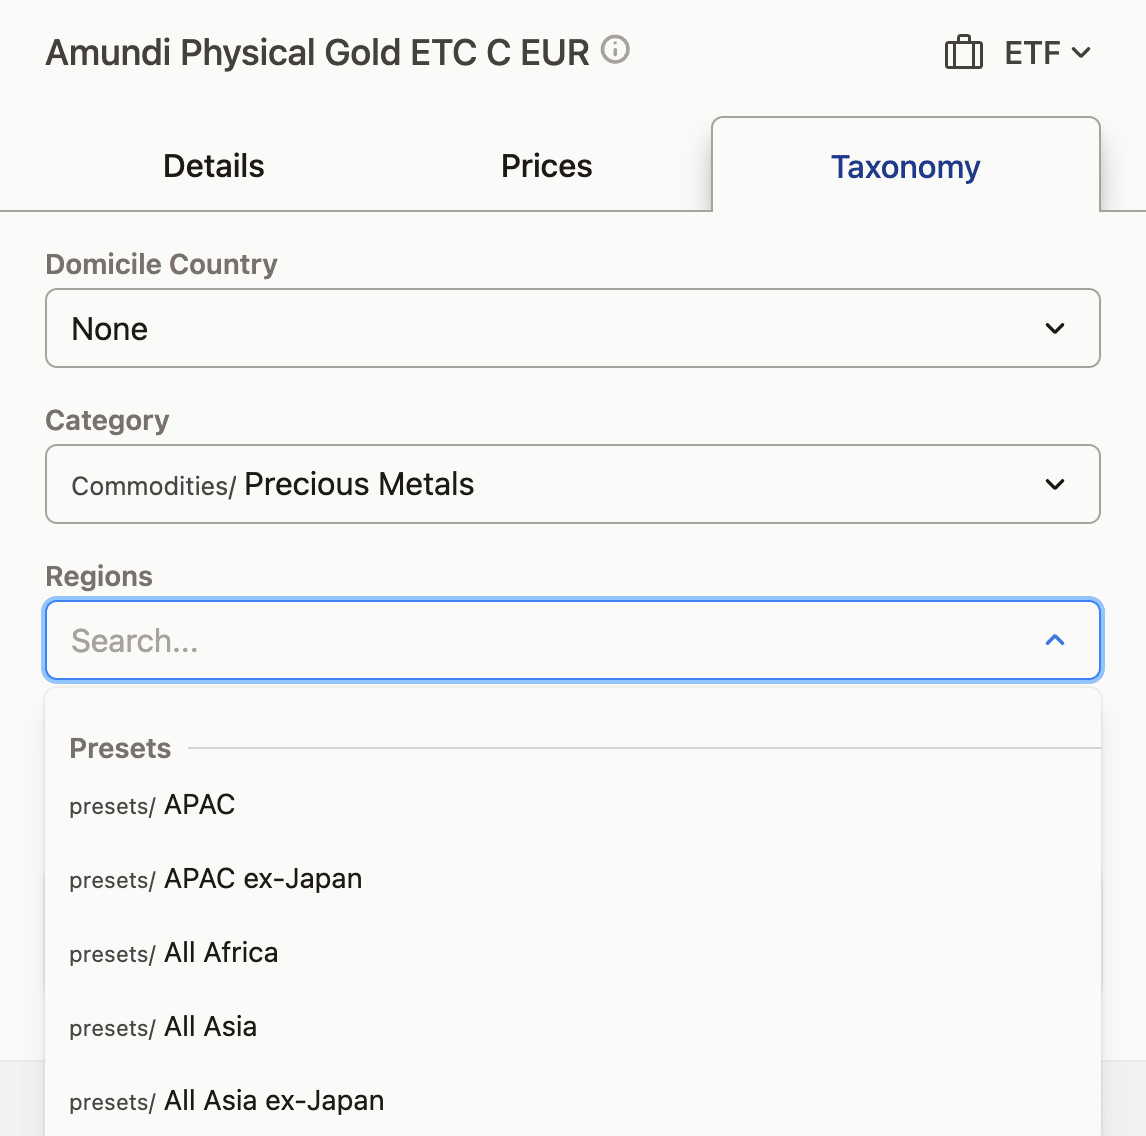Viewport: 1146px width, 1136px height.
Task: Open the ETF asset type dropdown
Action: [x=1046, y=53]
